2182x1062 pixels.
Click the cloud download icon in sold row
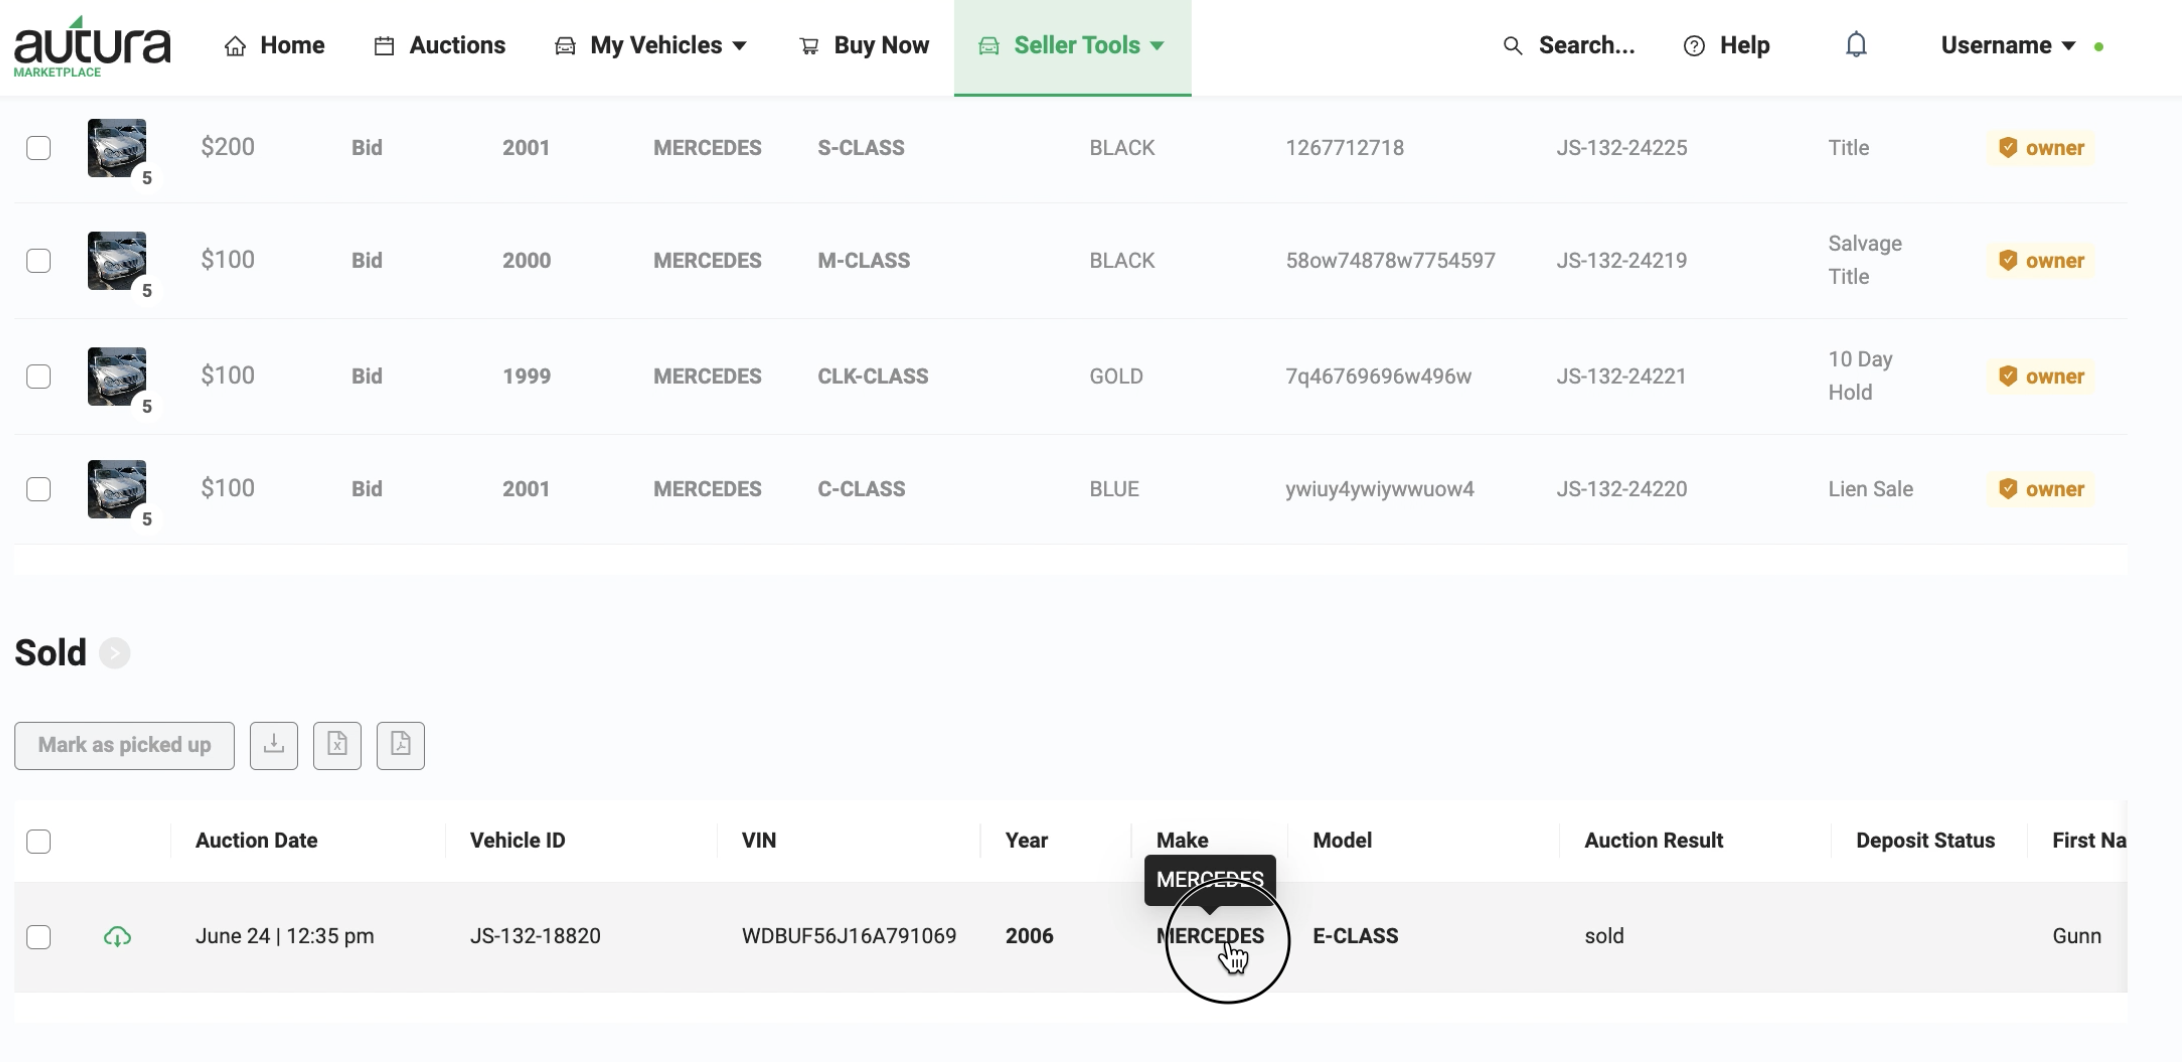117,937
